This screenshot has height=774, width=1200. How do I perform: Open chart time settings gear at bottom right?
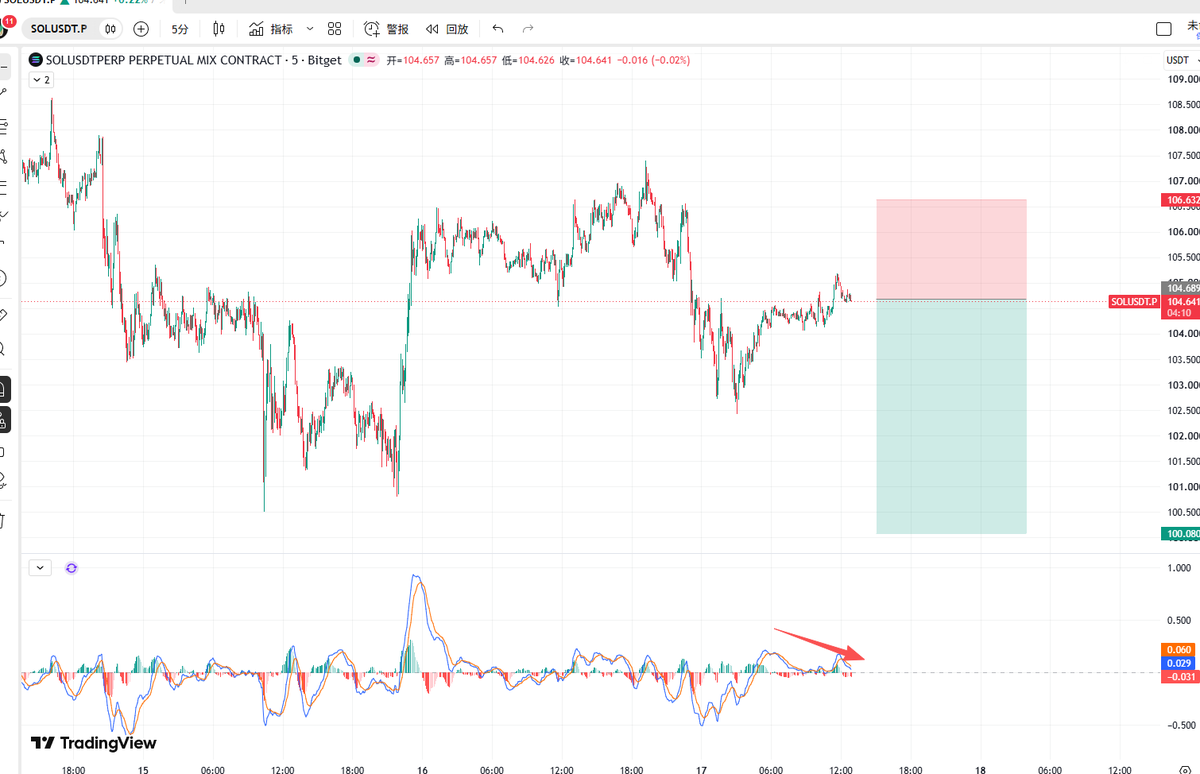pos(1183,770)
